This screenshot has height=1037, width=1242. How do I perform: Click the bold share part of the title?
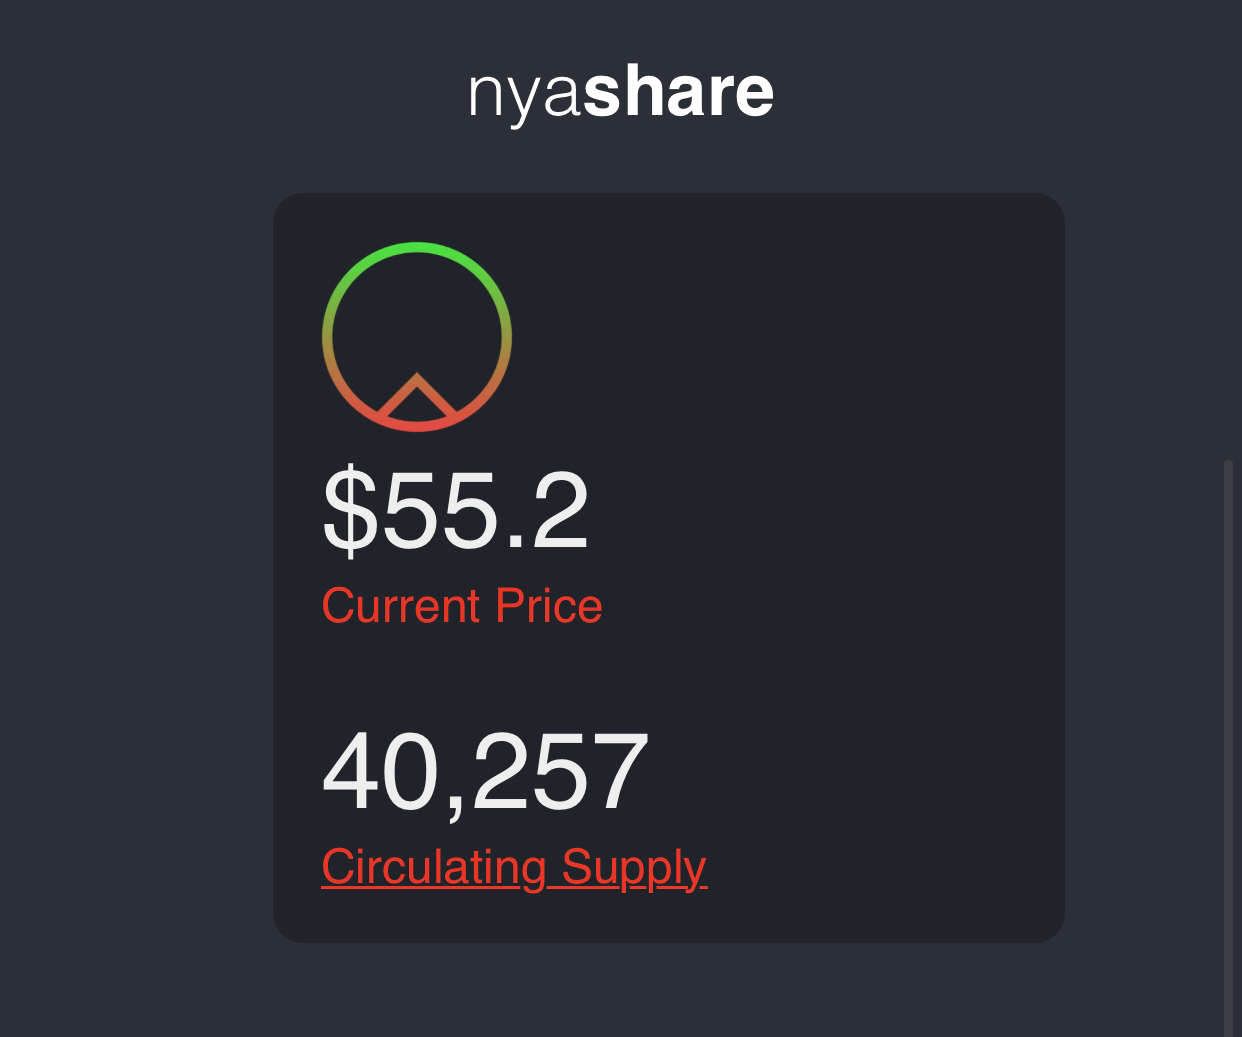point(679,90)
